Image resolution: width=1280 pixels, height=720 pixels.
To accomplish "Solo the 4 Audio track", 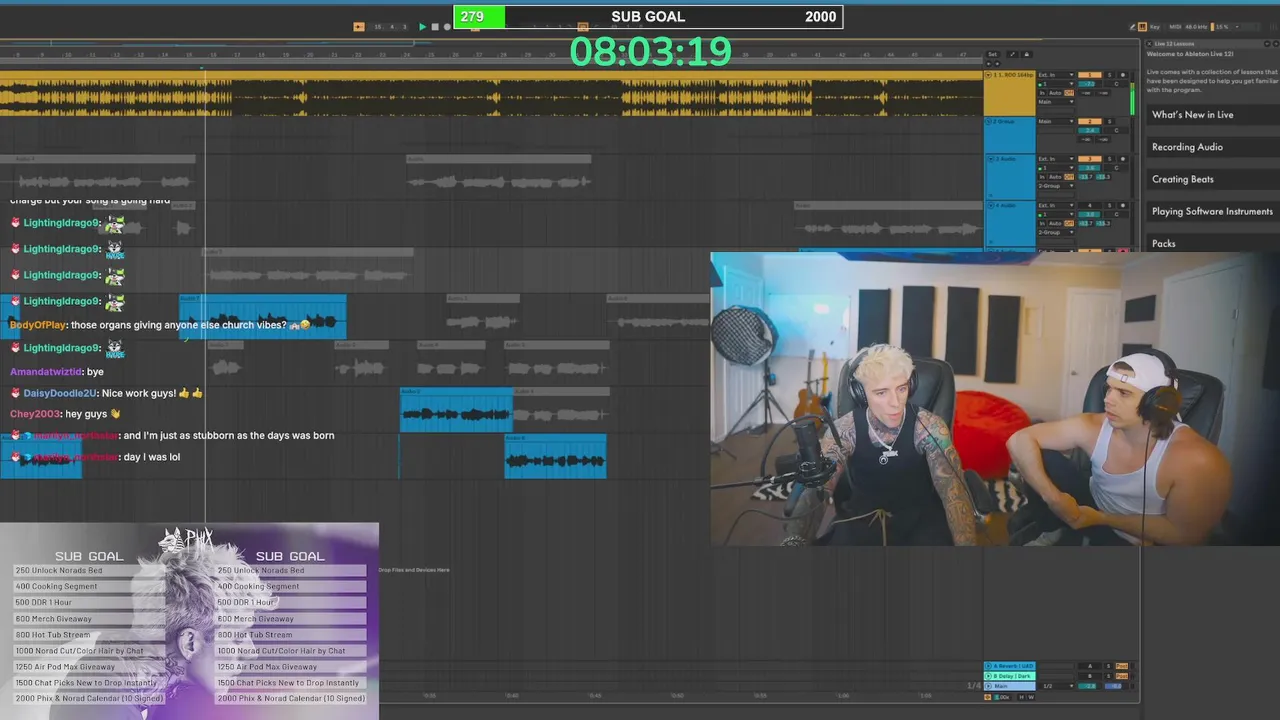I will (x=1109, y=205).
